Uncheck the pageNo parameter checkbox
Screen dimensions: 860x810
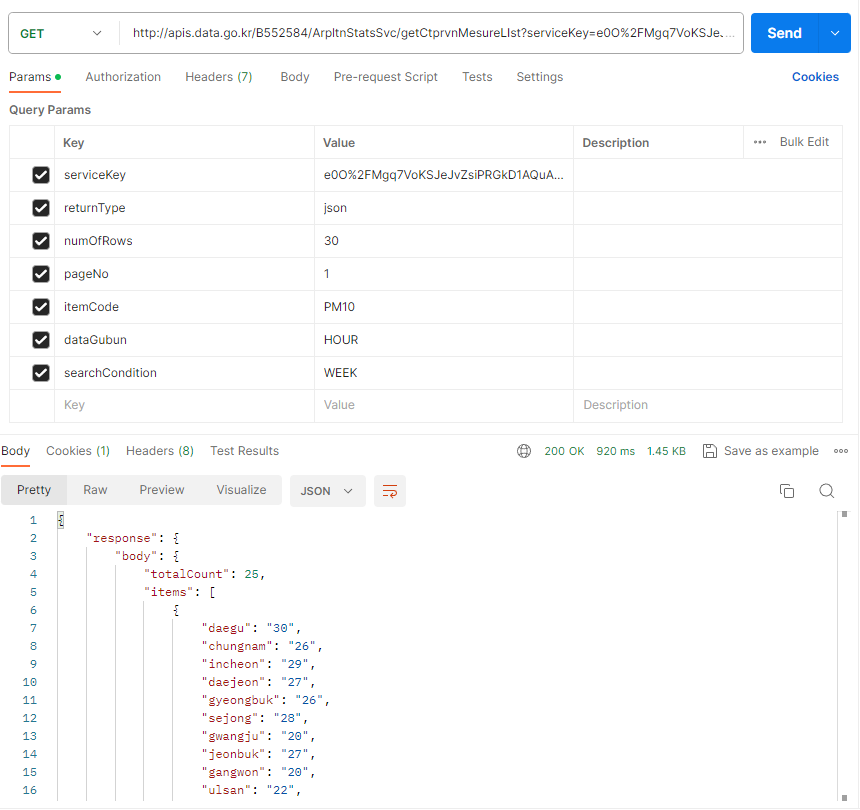(x=41, y=274)
